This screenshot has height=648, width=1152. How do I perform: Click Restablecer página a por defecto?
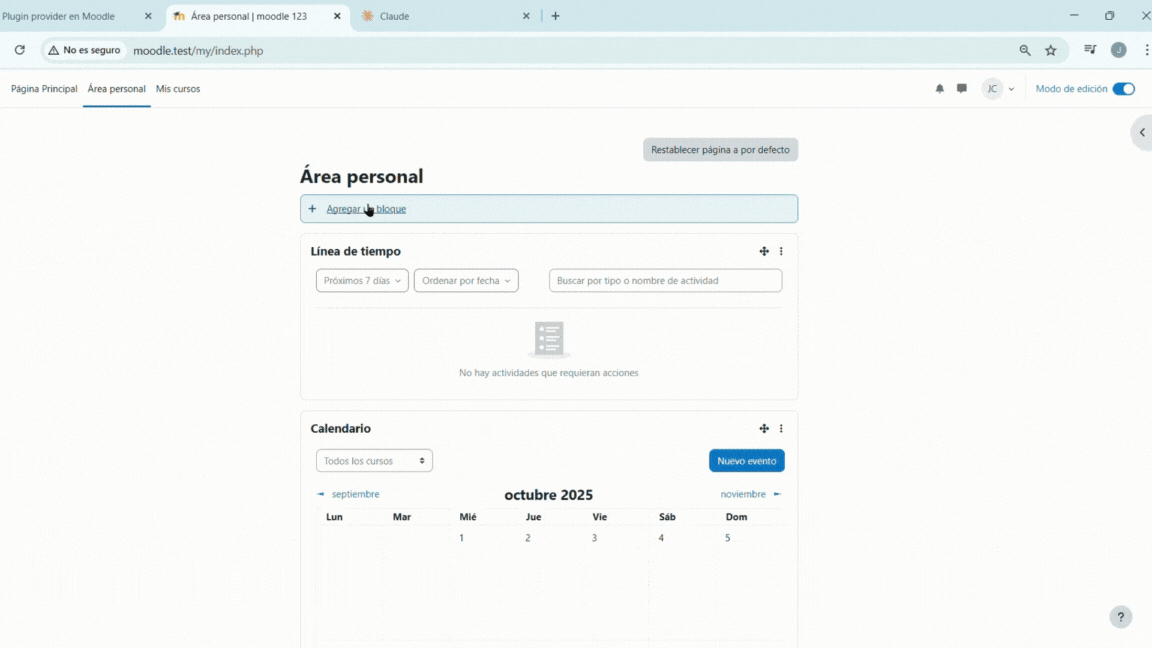720,149
